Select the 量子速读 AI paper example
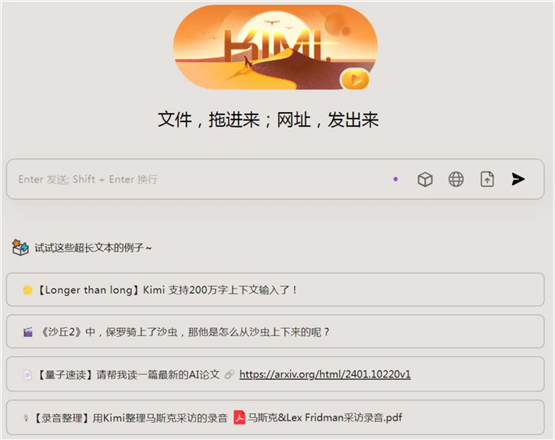This screenshot has width=555, height=440. (x=275, y=374)
